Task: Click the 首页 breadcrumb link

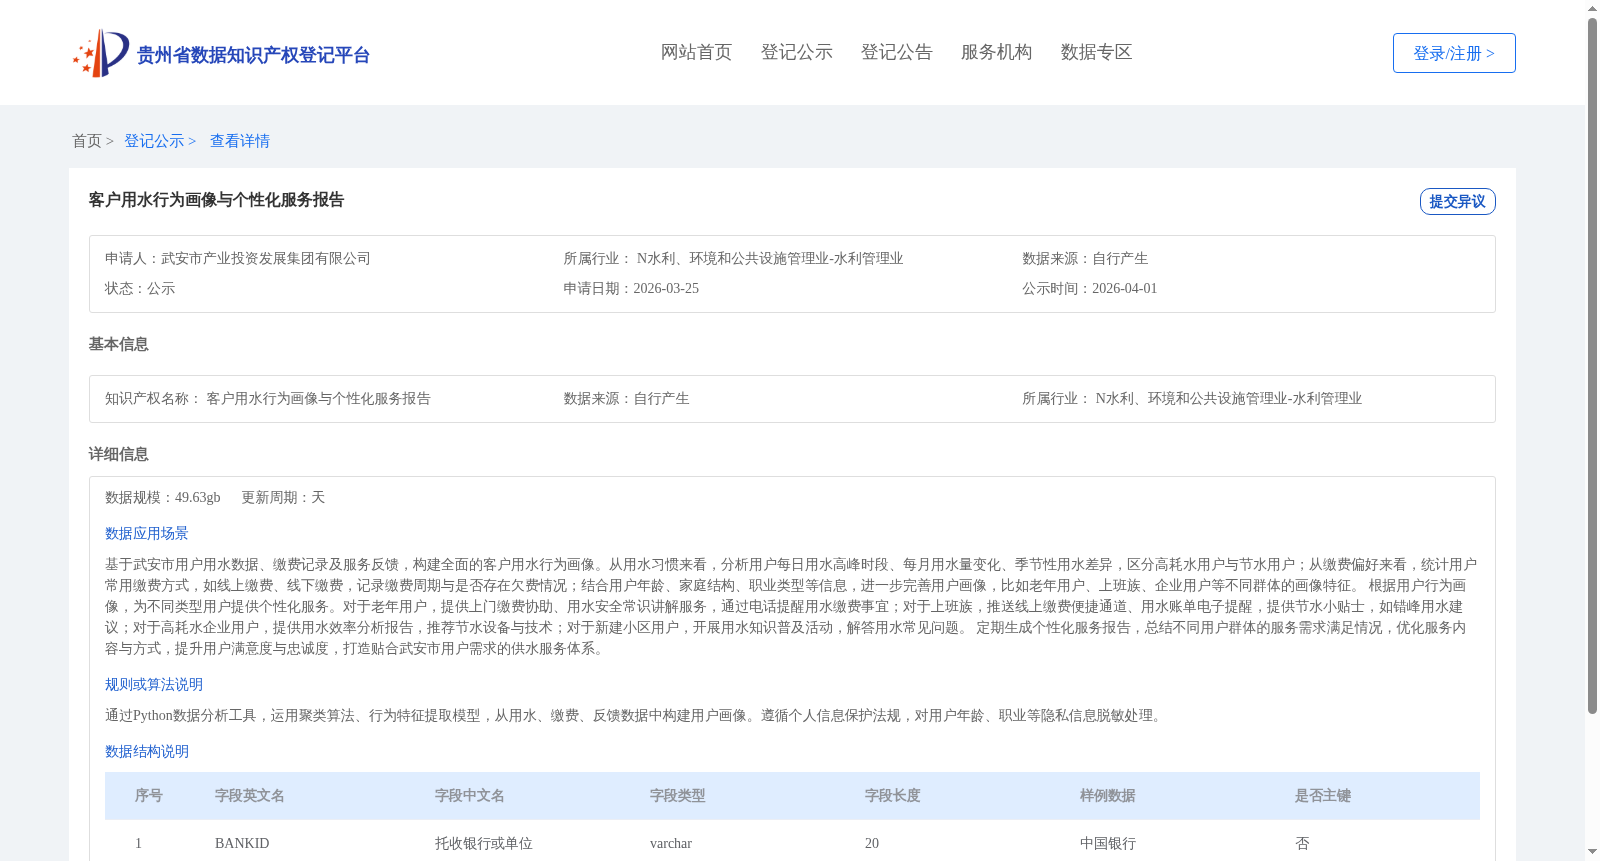Action: 86,141
